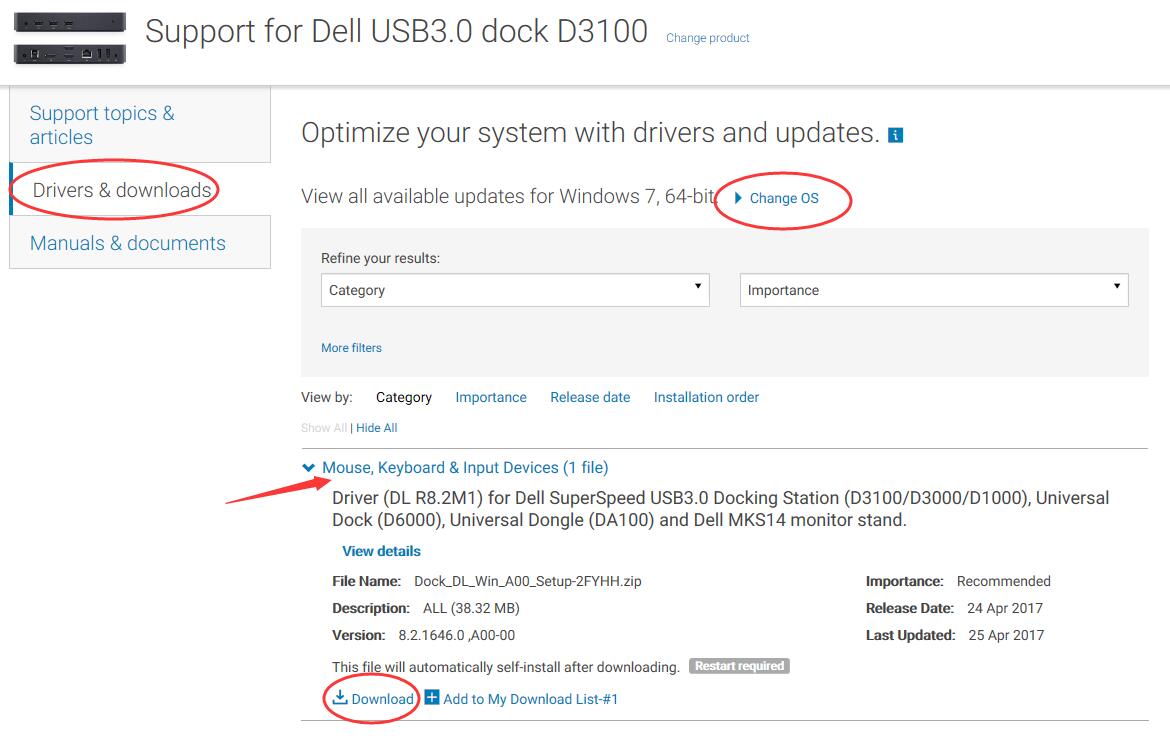Add driver to My Download List-#1

(x=531, y=699)
